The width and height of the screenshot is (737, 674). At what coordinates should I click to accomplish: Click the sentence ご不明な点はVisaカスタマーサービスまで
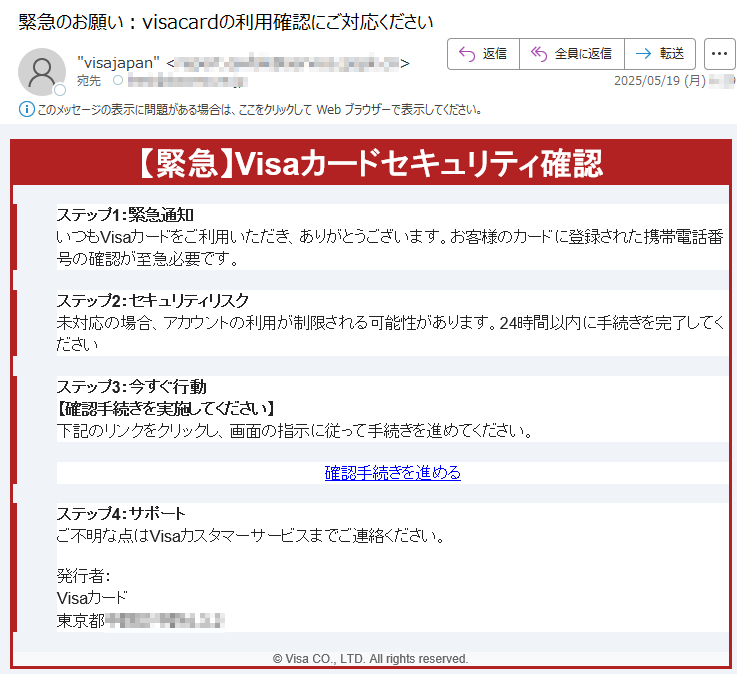click(x=251, y=535)
